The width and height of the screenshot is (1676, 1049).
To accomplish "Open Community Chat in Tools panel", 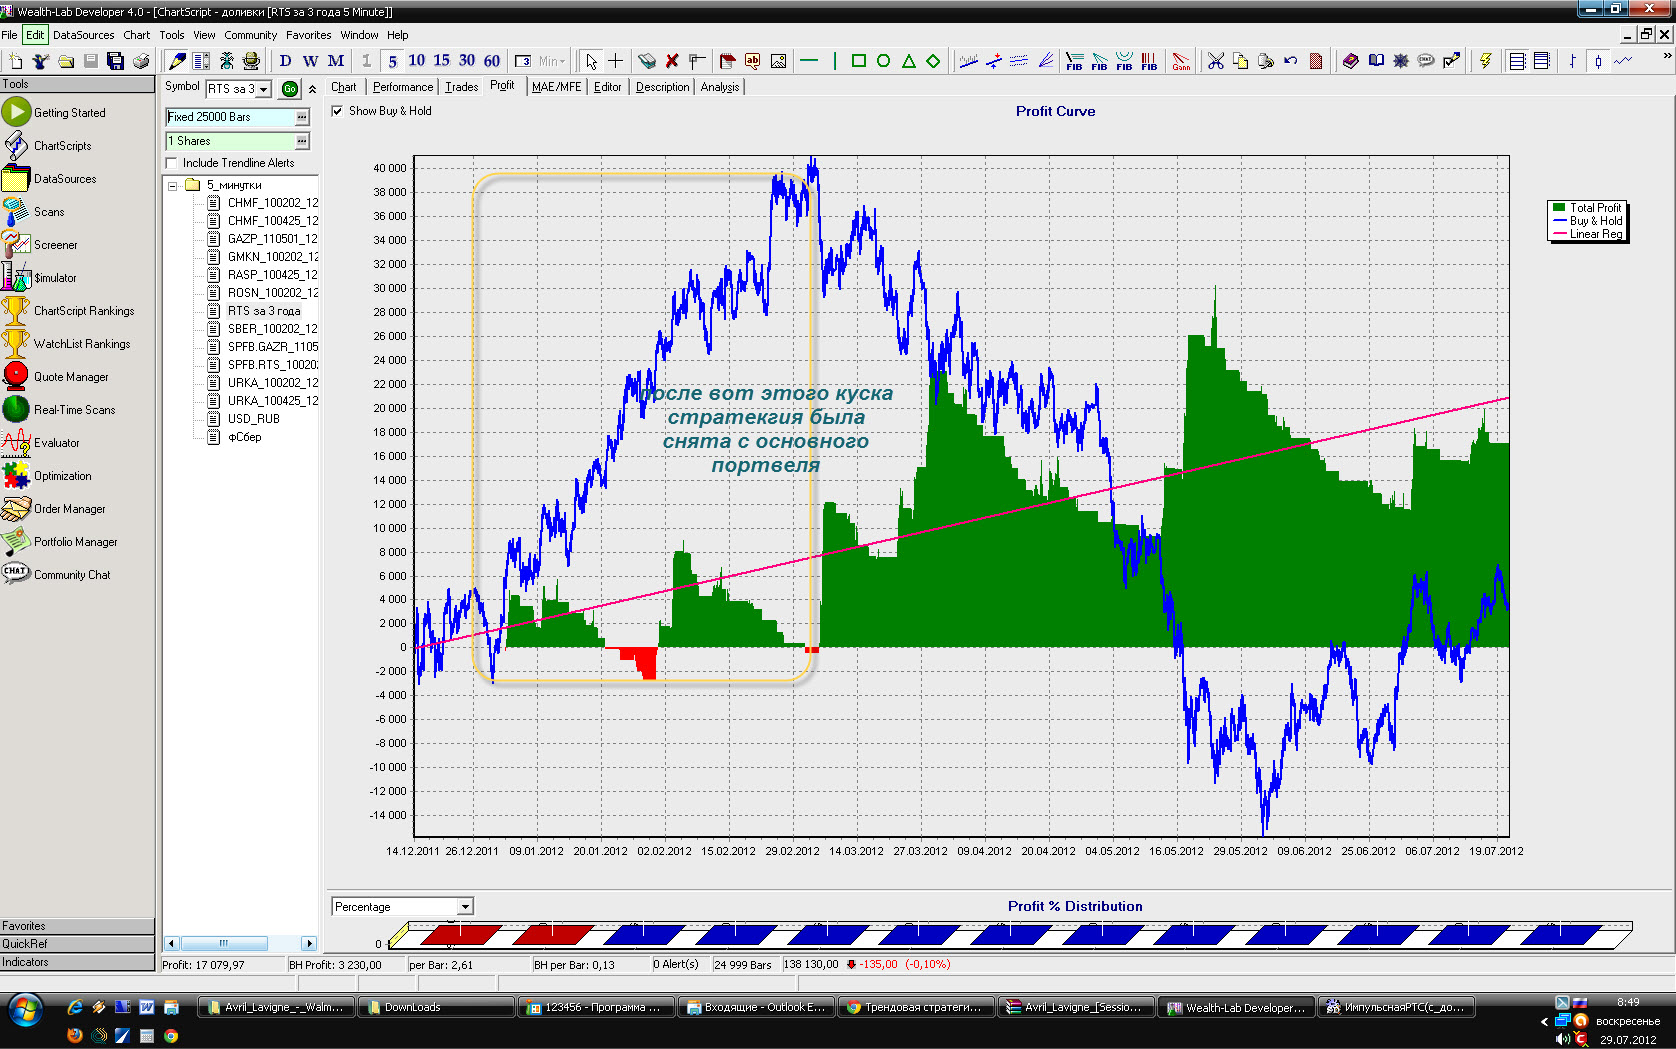I will click(57, 575).
